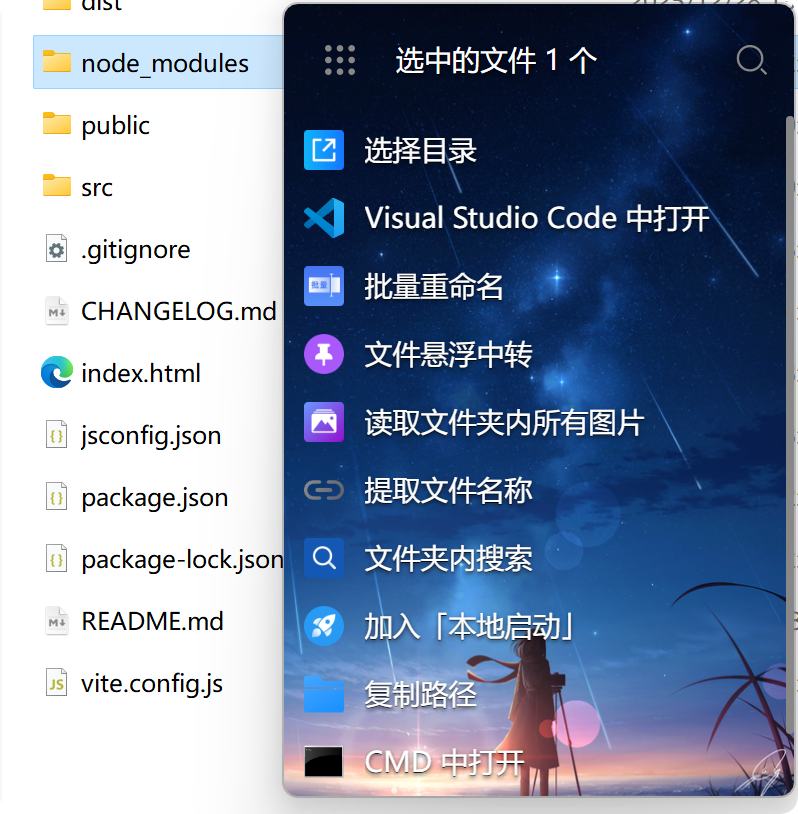Select the index.html file name
This screenshot has height=814, width=798.
point(141,373)
